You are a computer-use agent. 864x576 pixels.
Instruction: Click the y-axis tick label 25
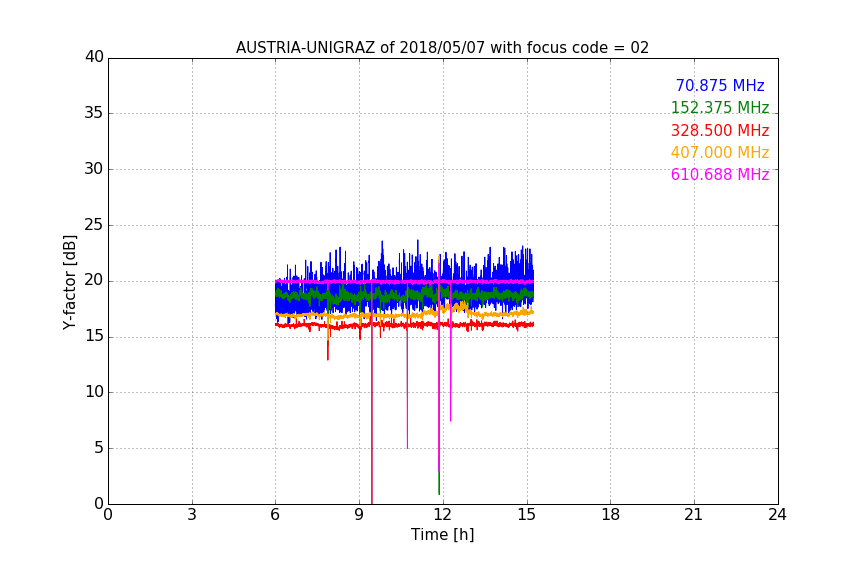point(94,224)
